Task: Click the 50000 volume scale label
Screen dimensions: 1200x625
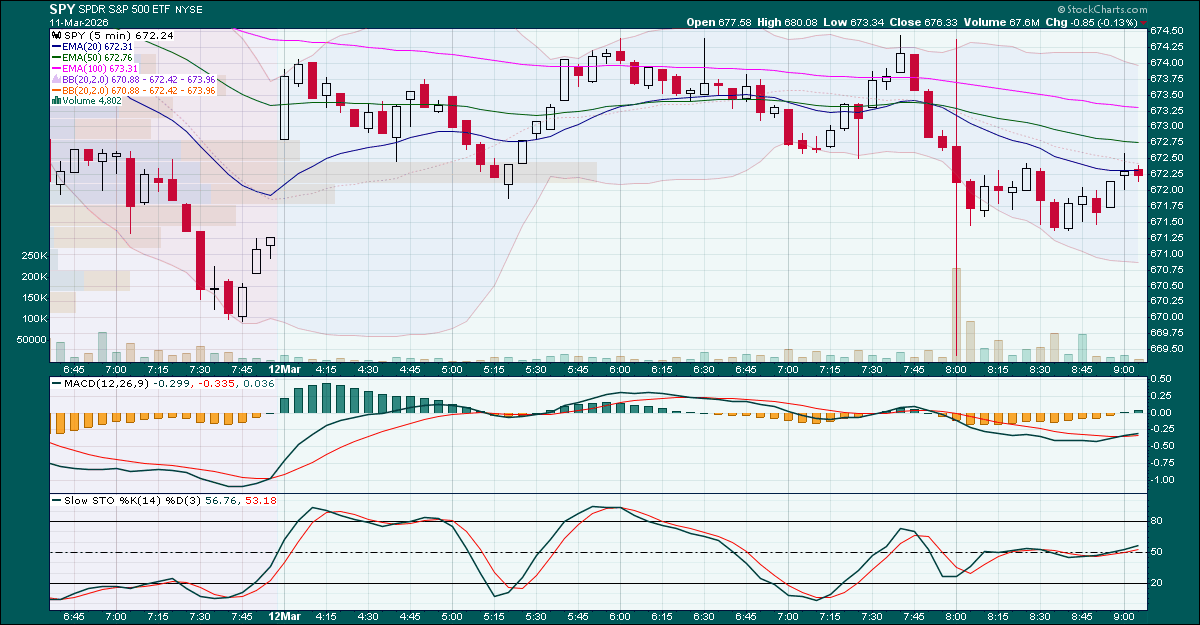Action: point(31,340)
